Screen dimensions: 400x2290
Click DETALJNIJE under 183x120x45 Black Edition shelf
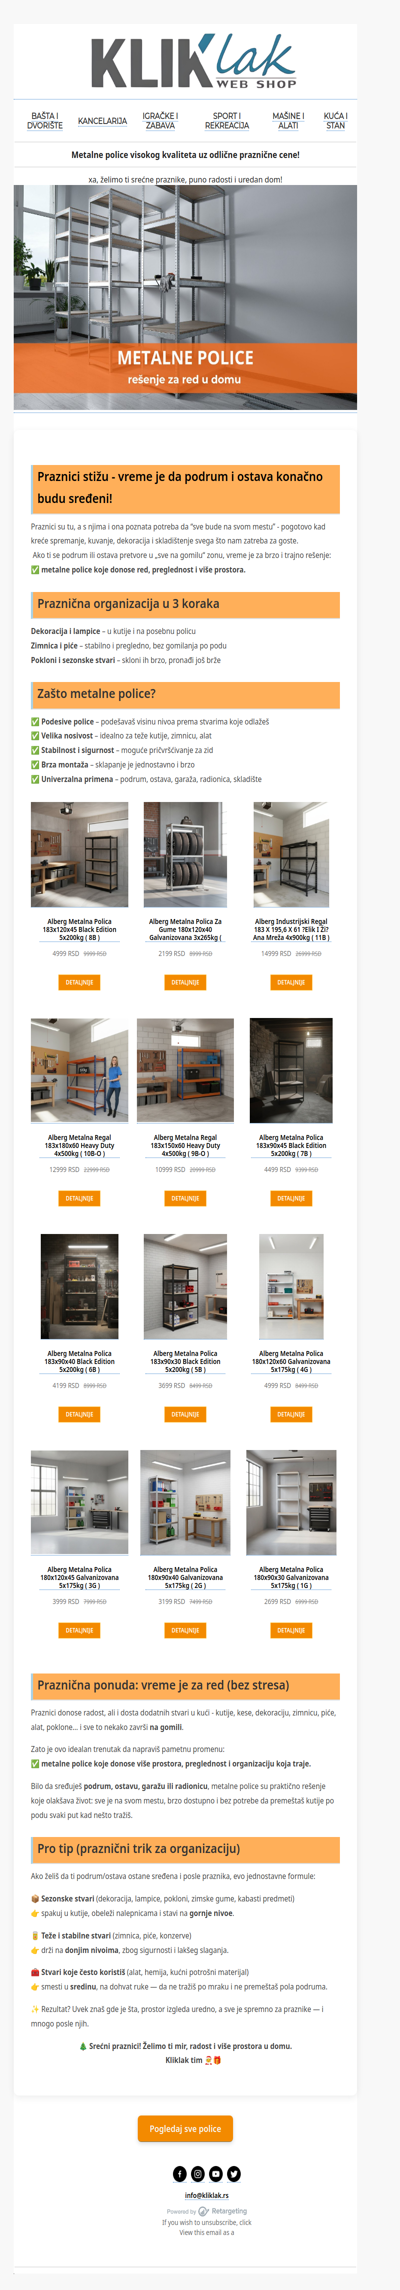(x=79, y=982)
